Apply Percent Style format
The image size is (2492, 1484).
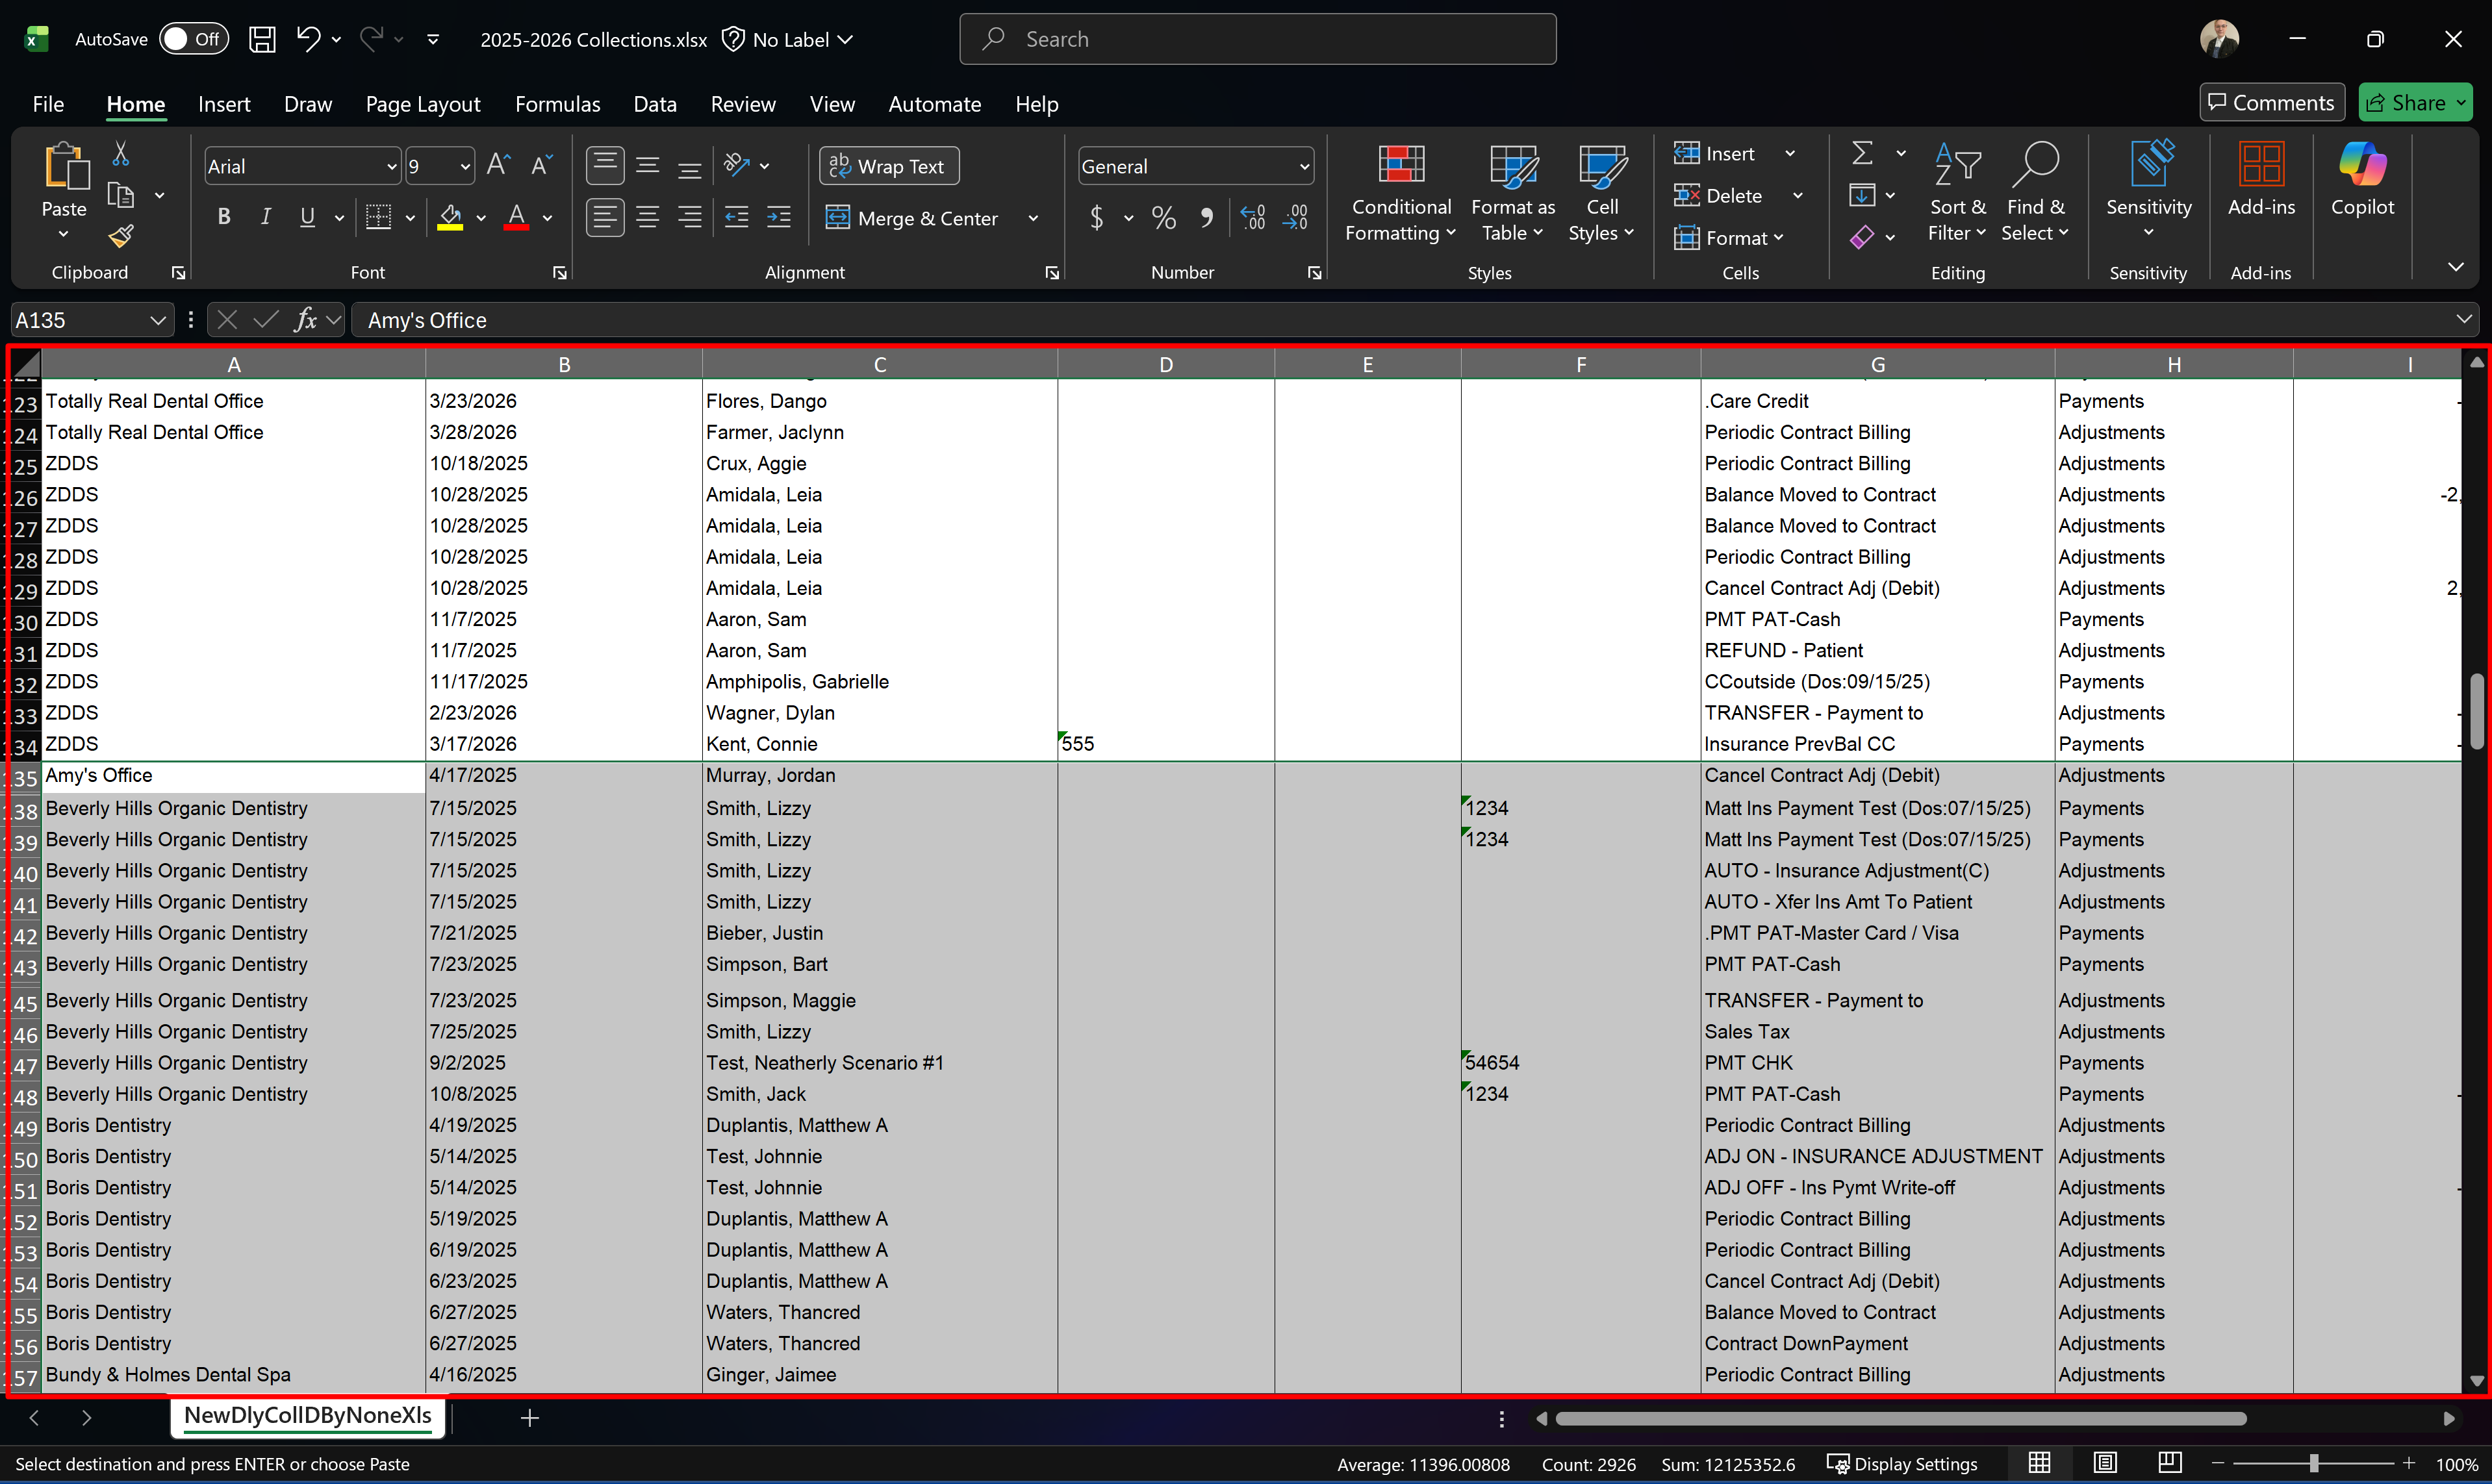point(1163,217)
